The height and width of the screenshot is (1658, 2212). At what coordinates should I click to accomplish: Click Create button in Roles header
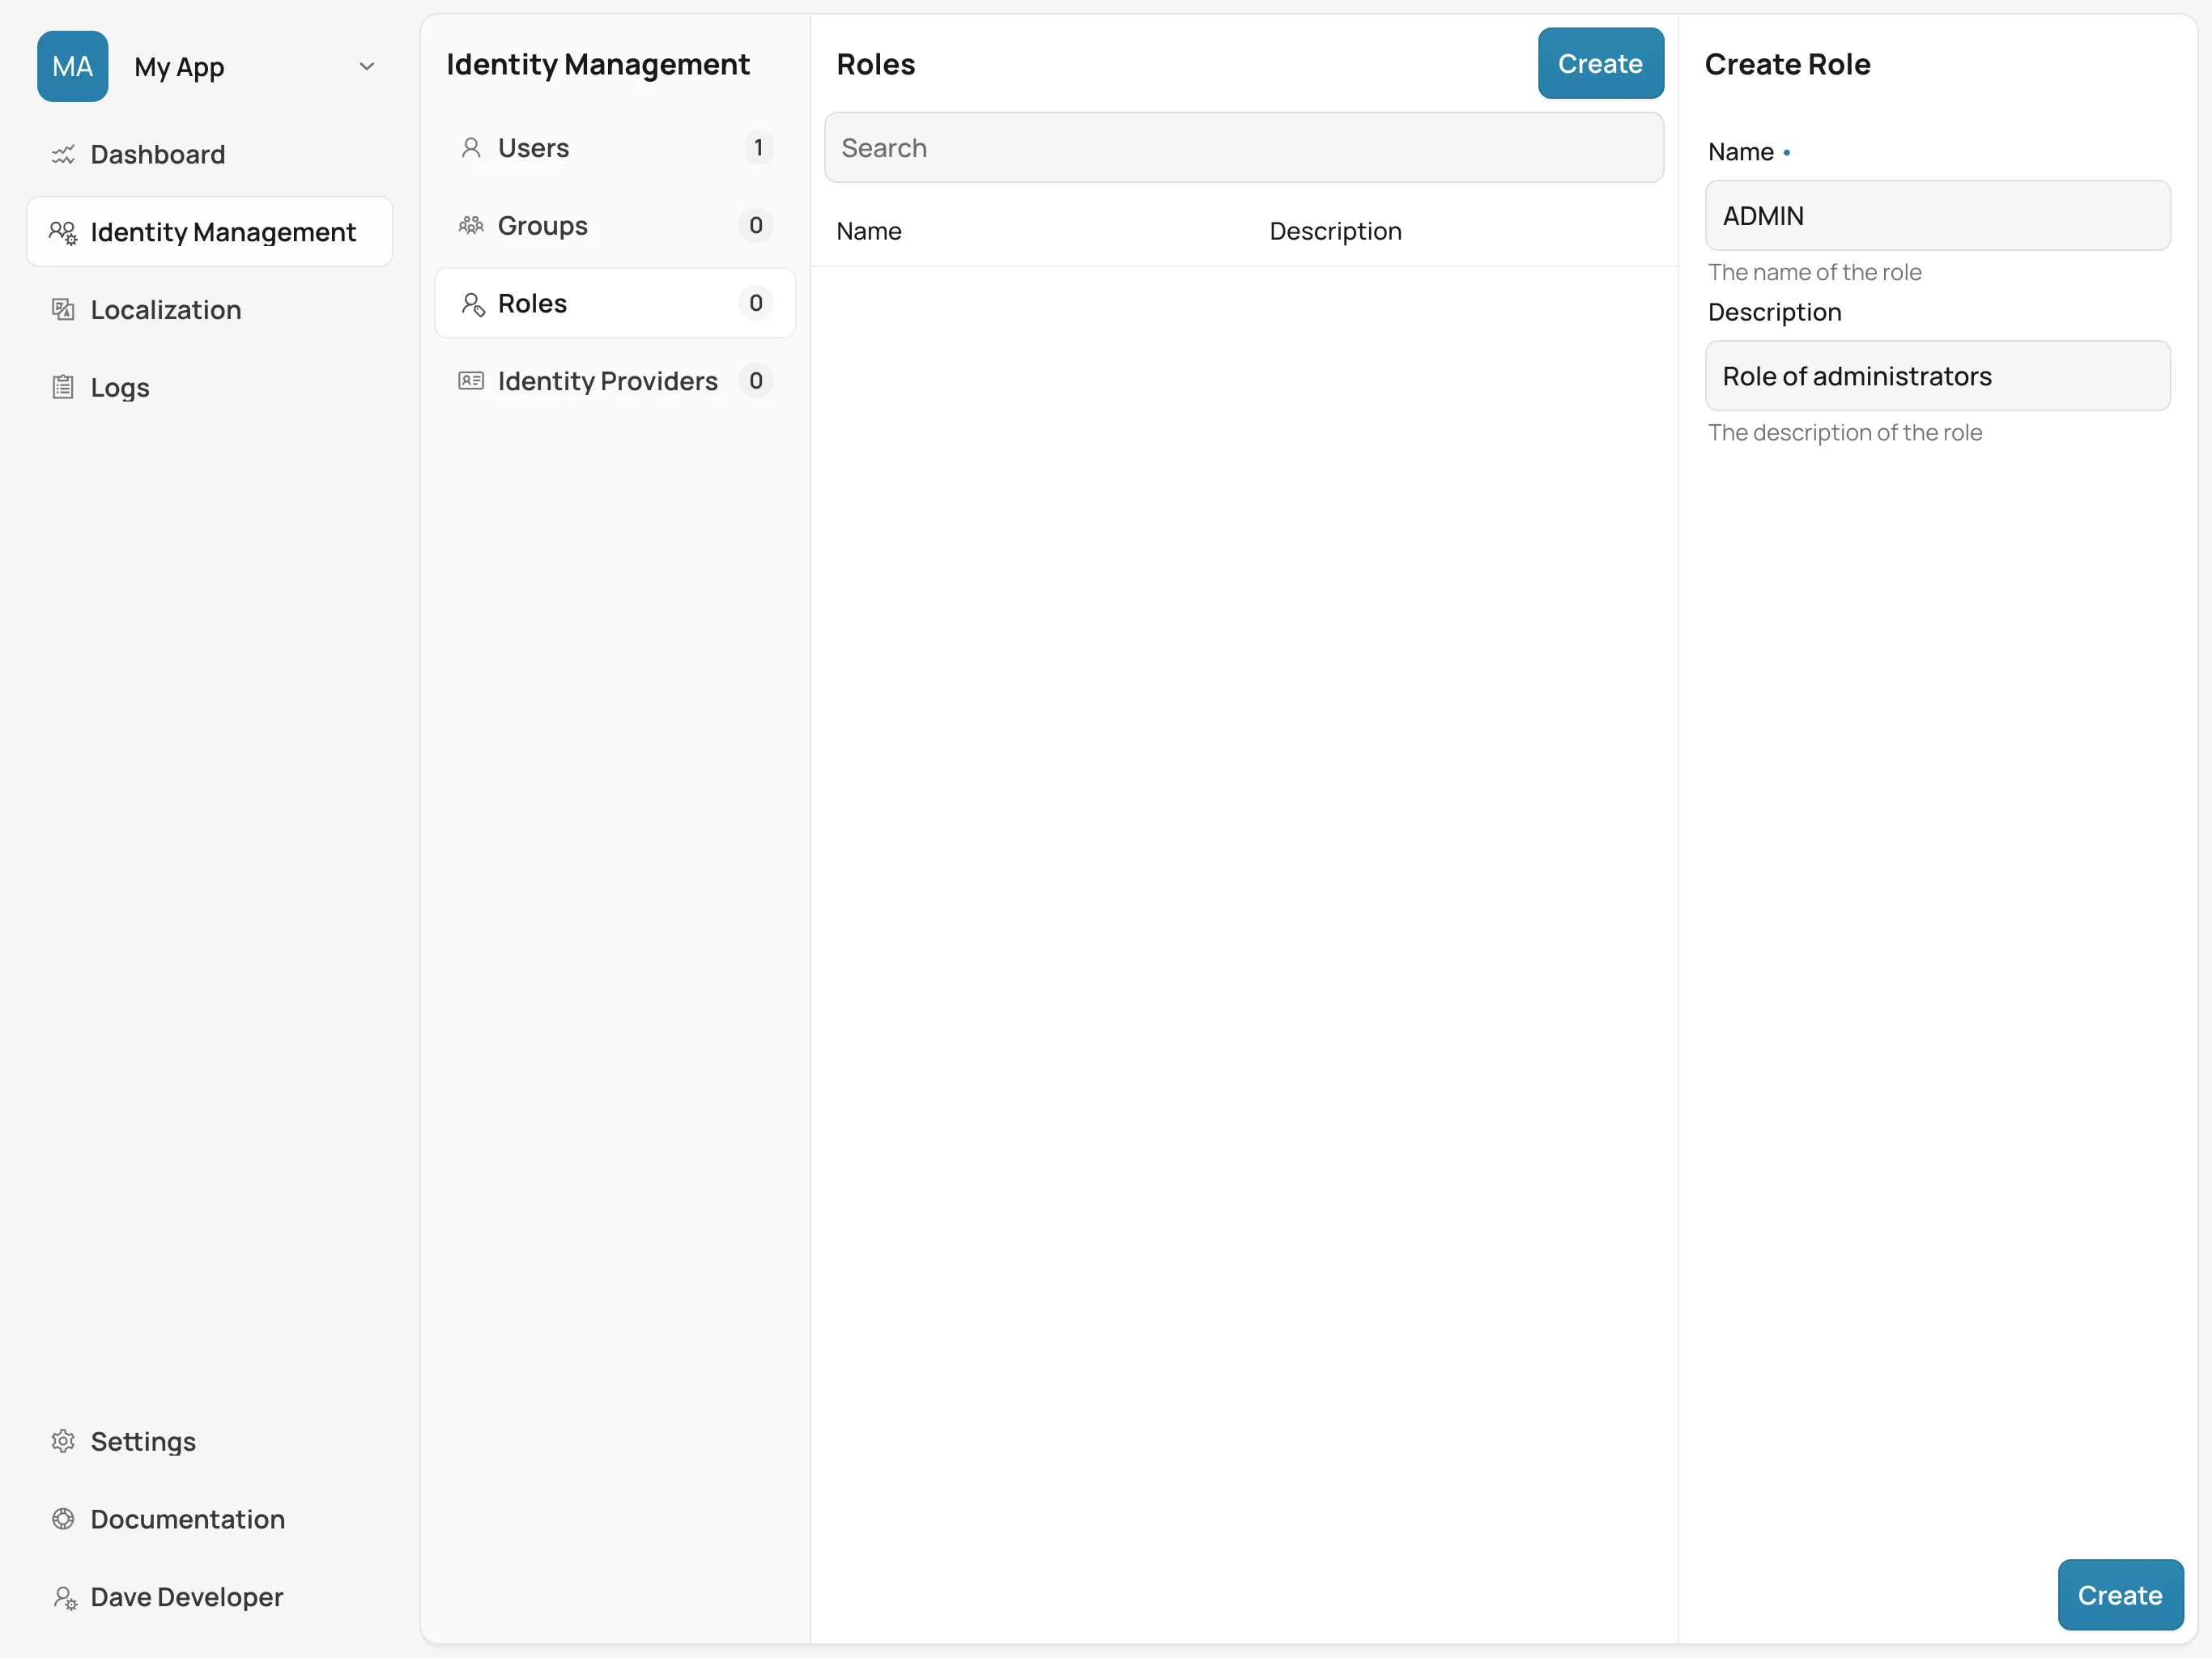(1600, 64)
